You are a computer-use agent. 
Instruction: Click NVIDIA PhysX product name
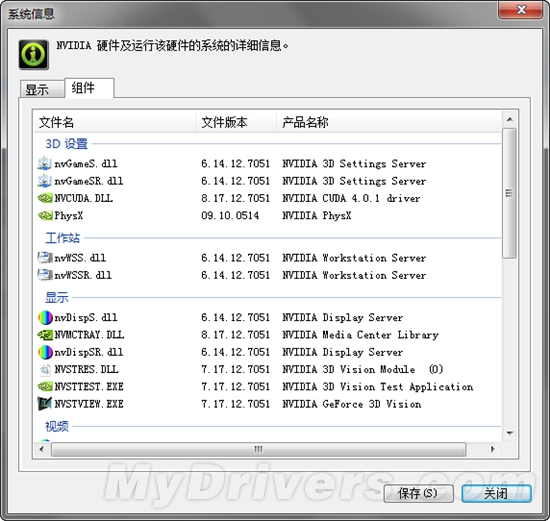pos(317,215)
